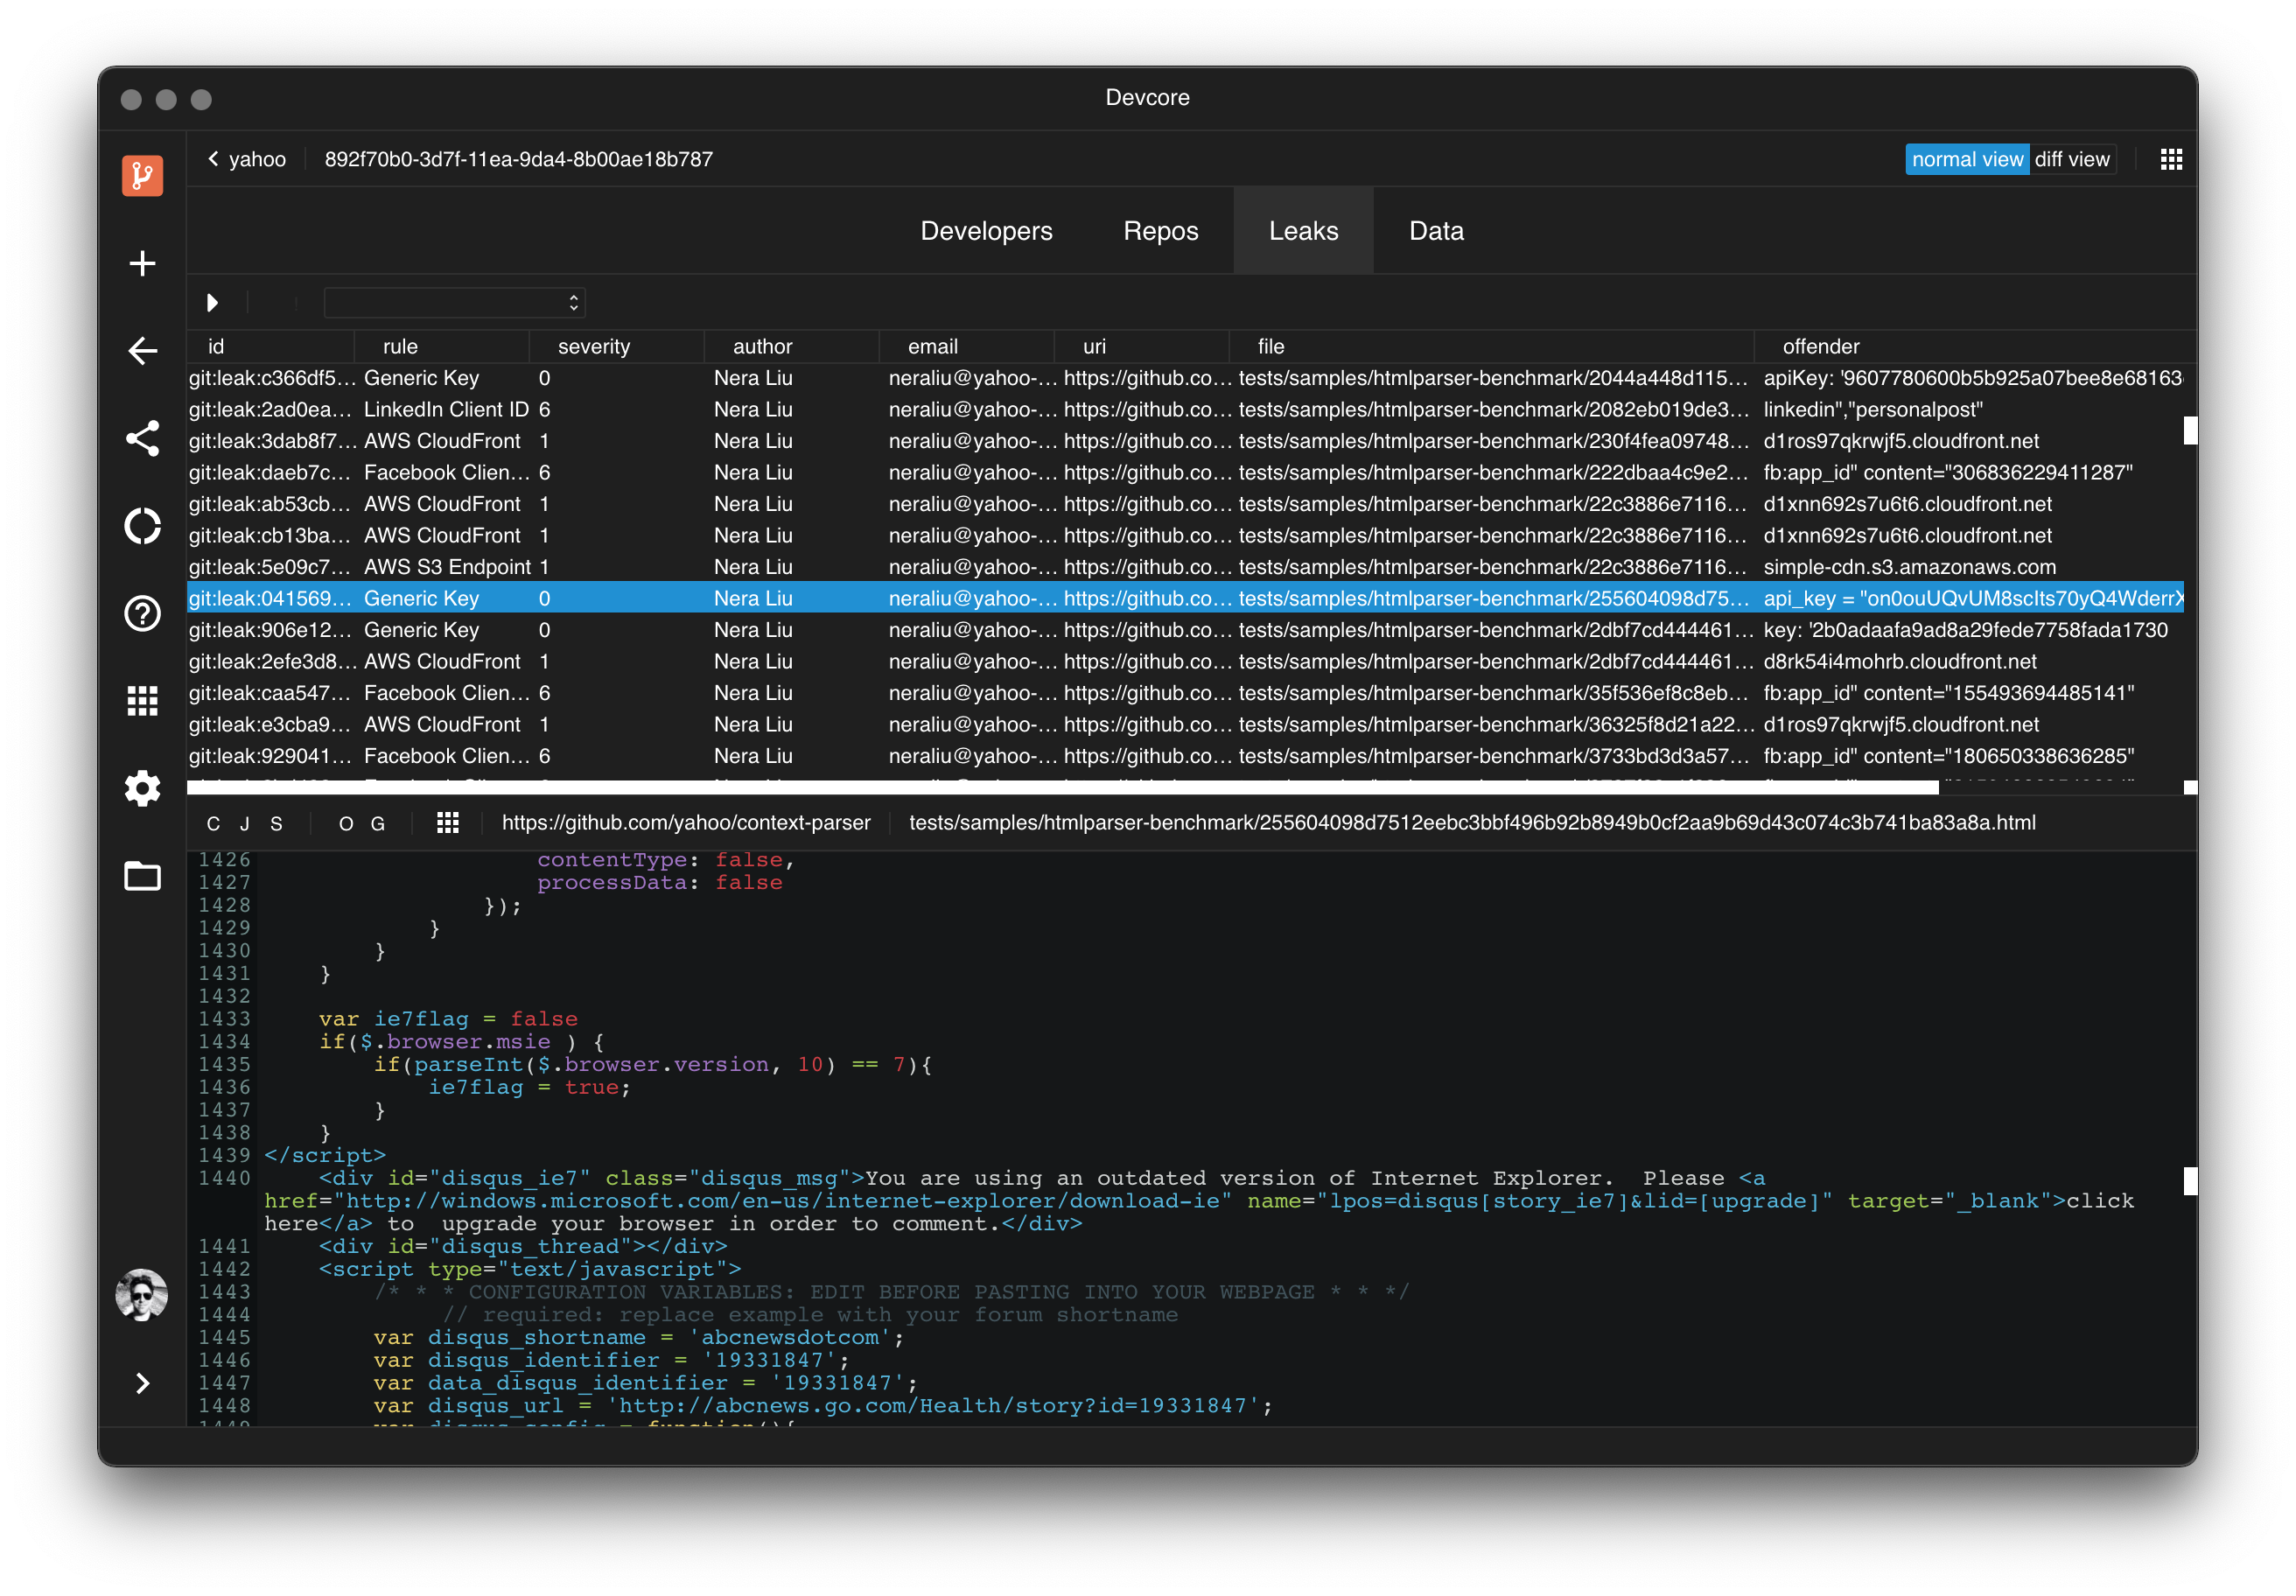Open the Data tab
Screen dimensions: 2296x1596
point(1435,231)
